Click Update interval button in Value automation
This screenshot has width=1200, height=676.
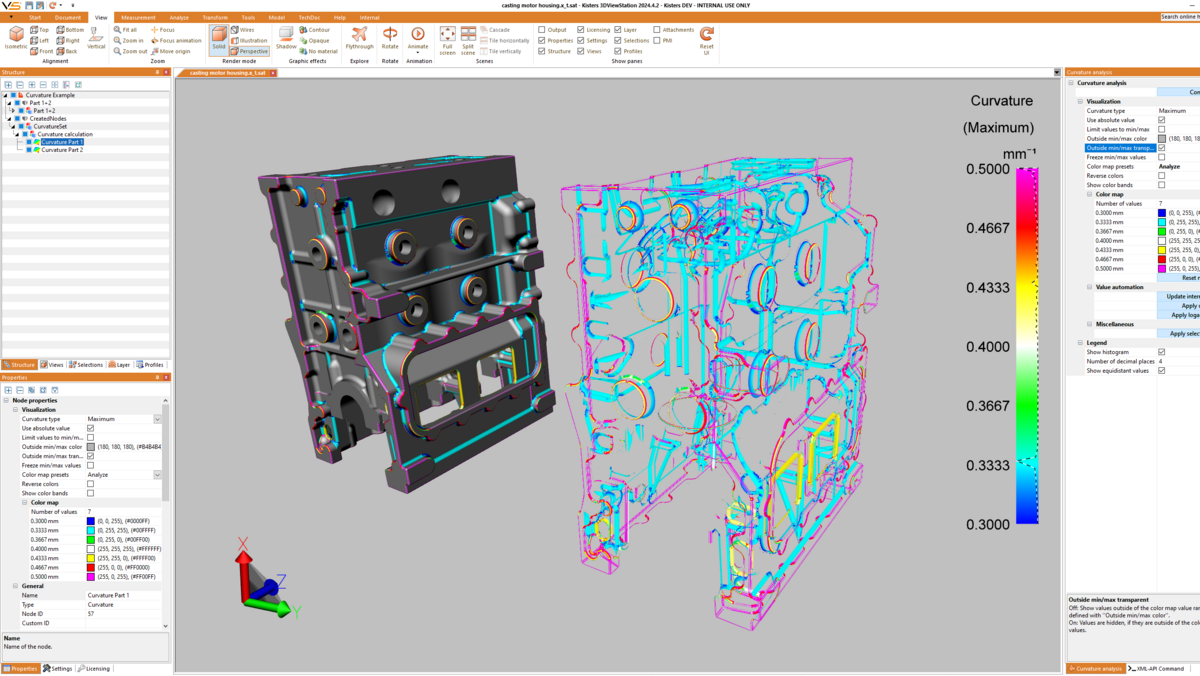1178,296
